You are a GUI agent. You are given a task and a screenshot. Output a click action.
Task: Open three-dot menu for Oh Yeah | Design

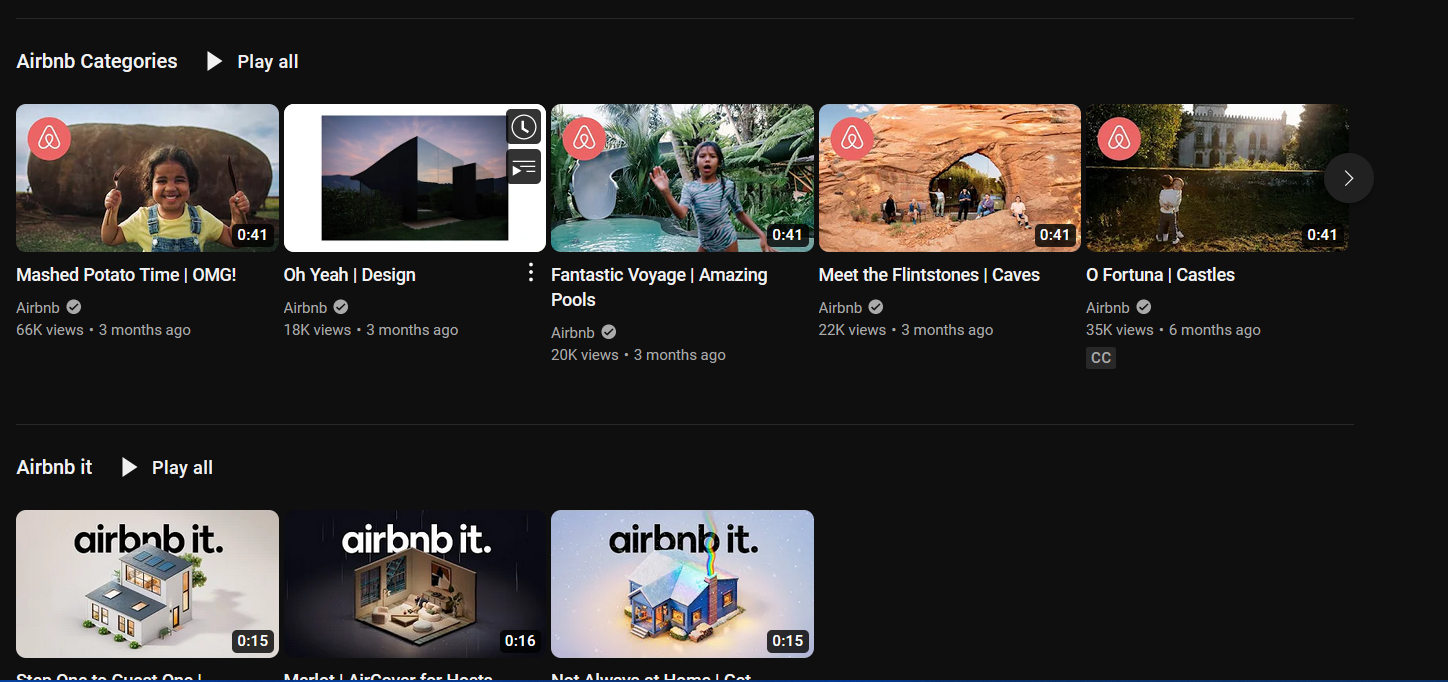click(x=531, y=273)
